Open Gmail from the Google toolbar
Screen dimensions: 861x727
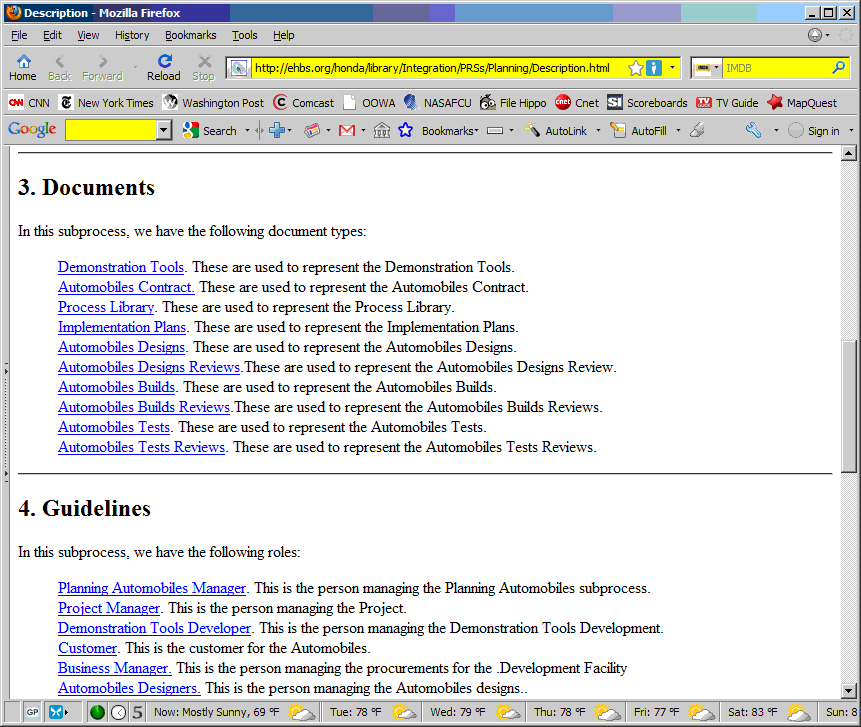click(347, 131)
